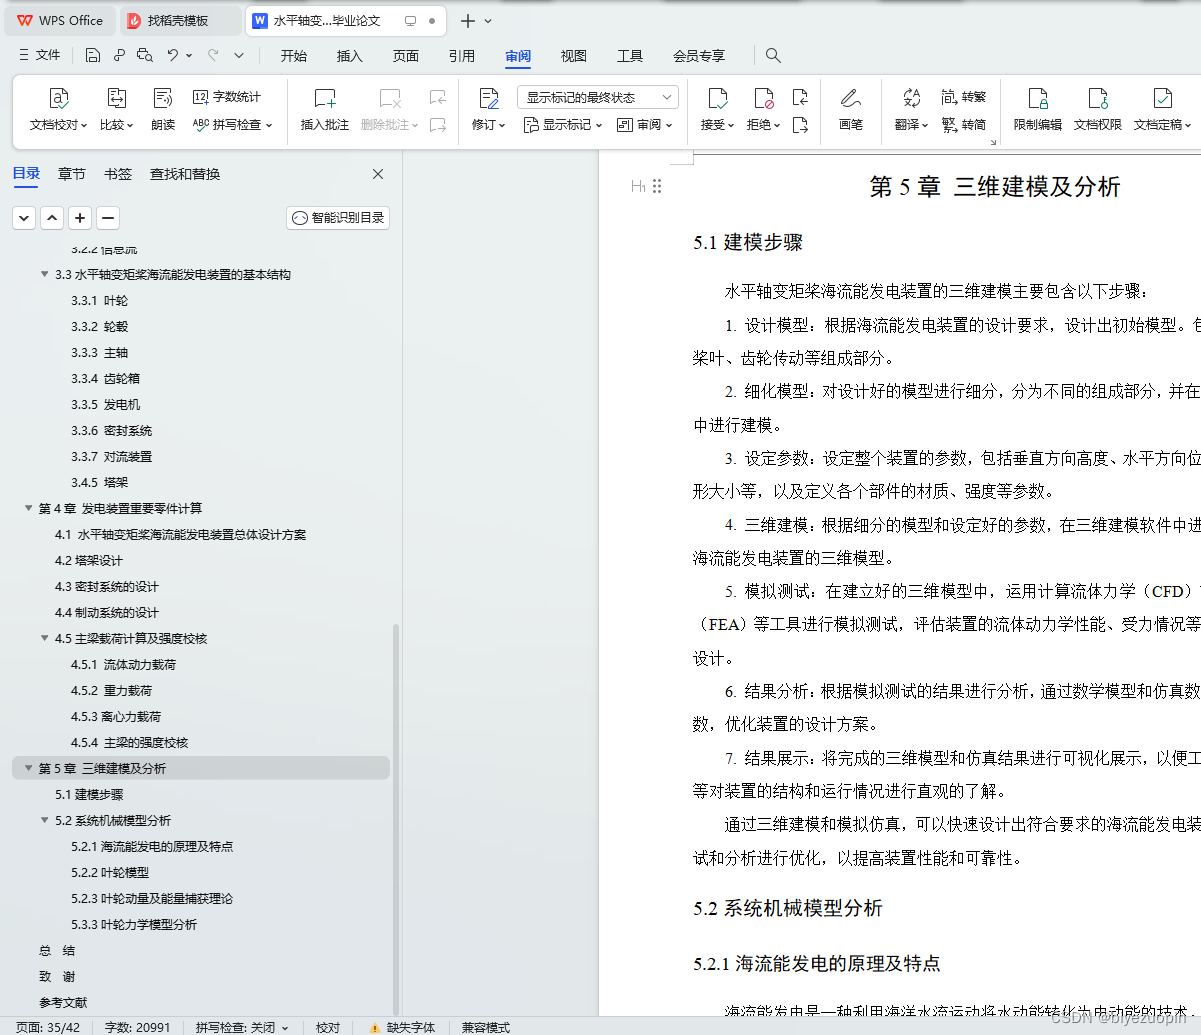The height and width of the screenshot is (1035, 1201).
Task: Insert a comment with 插入批注
Action: pos(324,110)
